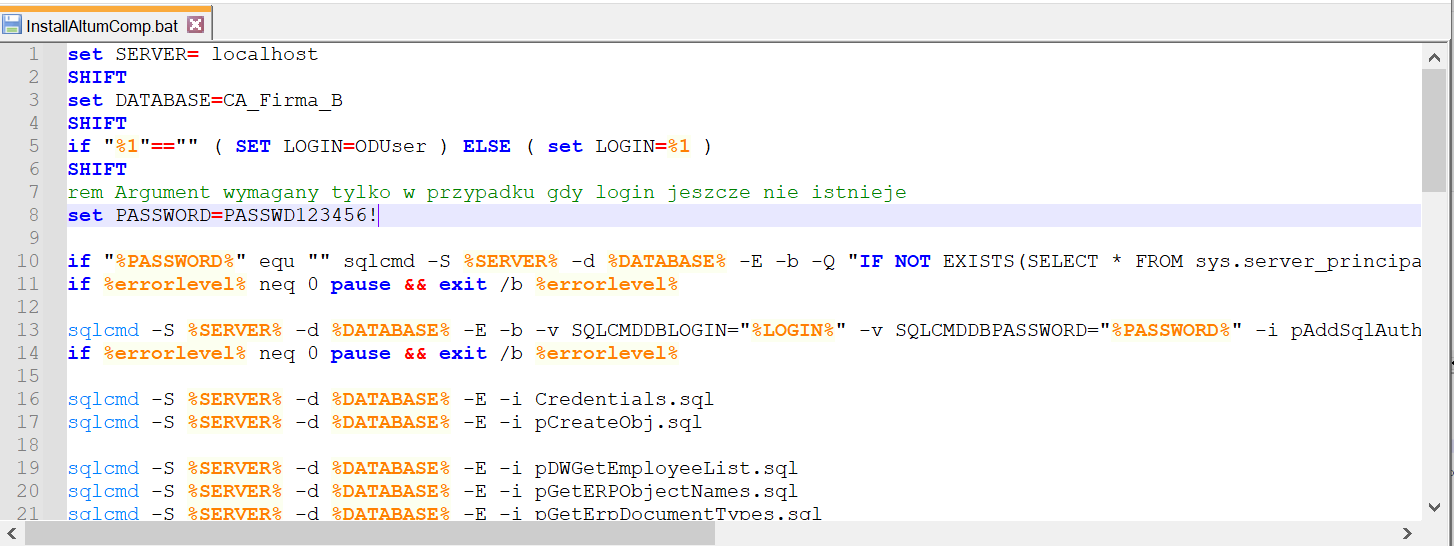Click the horizontal scrollbar thumb
The image size is (1454, 546).
tap(370, 534)
